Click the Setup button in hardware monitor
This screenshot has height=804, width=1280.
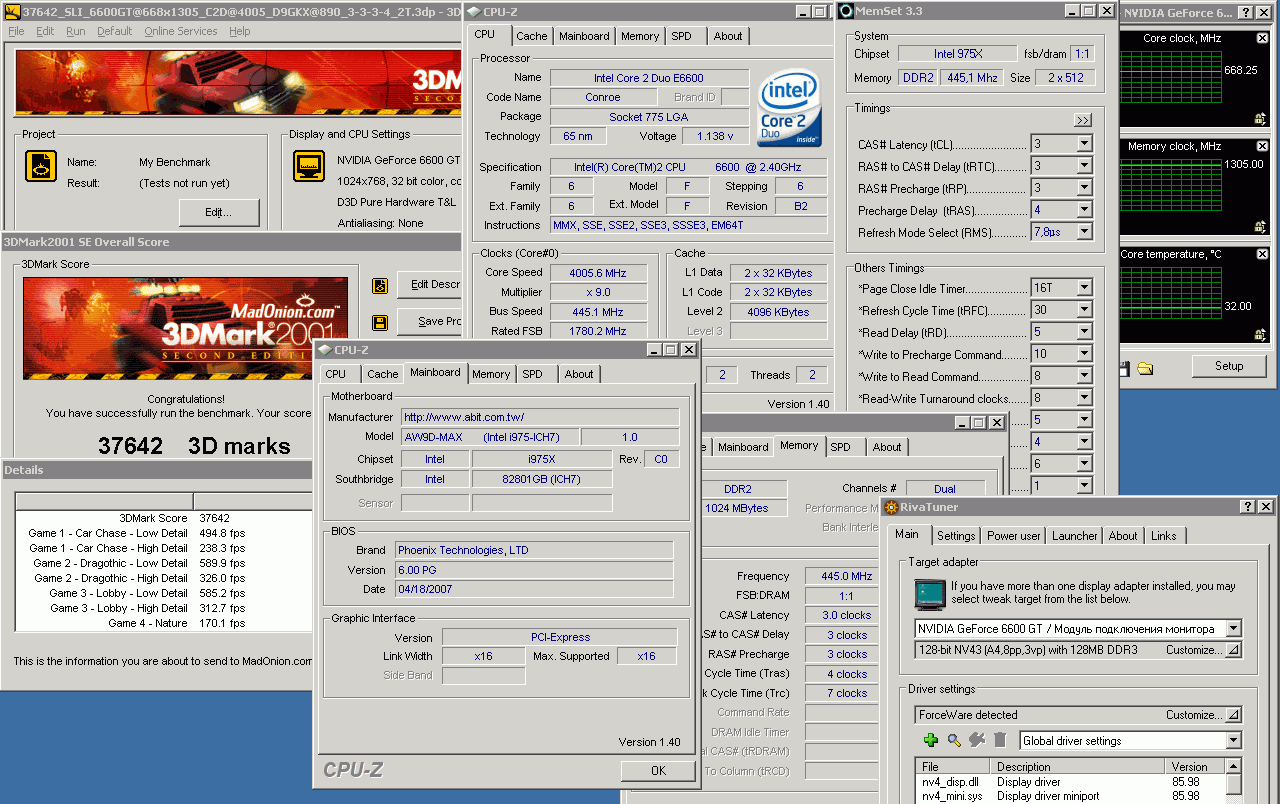click(1229, 366)
